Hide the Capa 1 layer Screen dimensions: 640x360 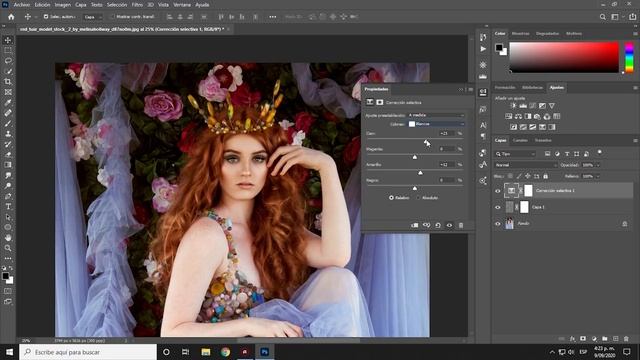[498, 207]
